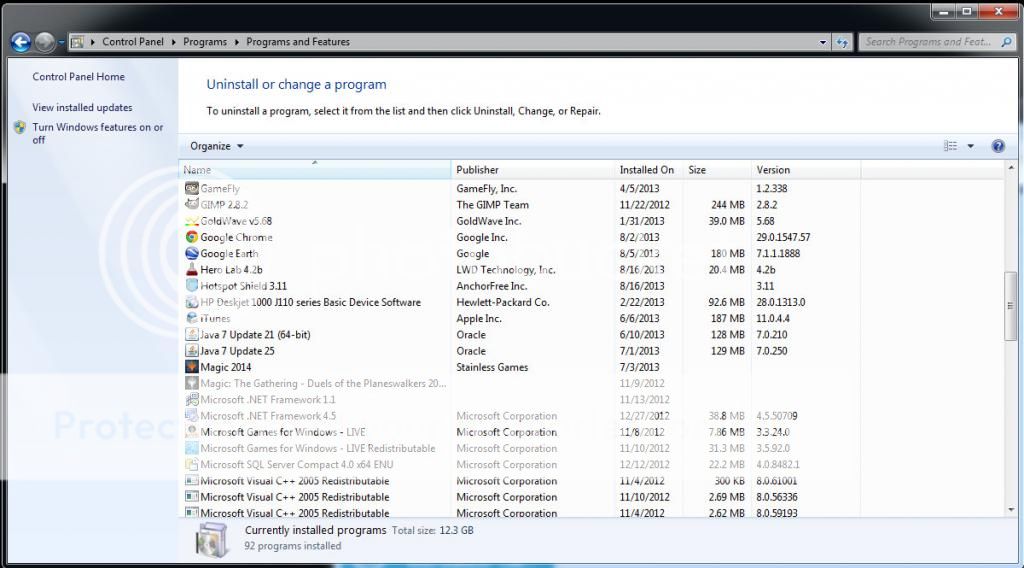Screen dimensions: 1024x568
Task: Sort list by Name column header
Action: pos(315,170)
